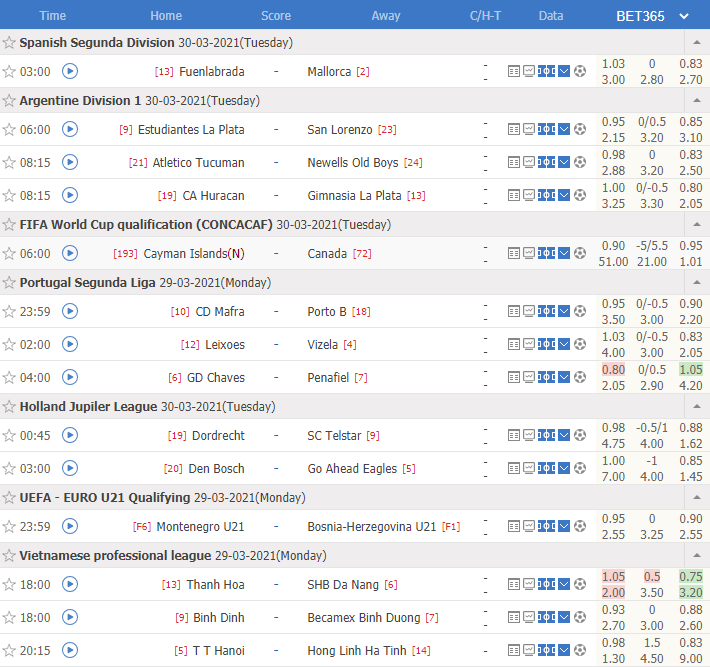Collapse the UEFA EURO U21 Qualifying section

[697, 498]
